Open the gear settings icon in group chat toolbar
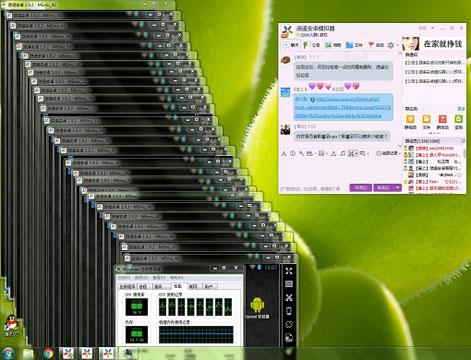The height and width of the screenshot is (360, 471). coord(391,45)
